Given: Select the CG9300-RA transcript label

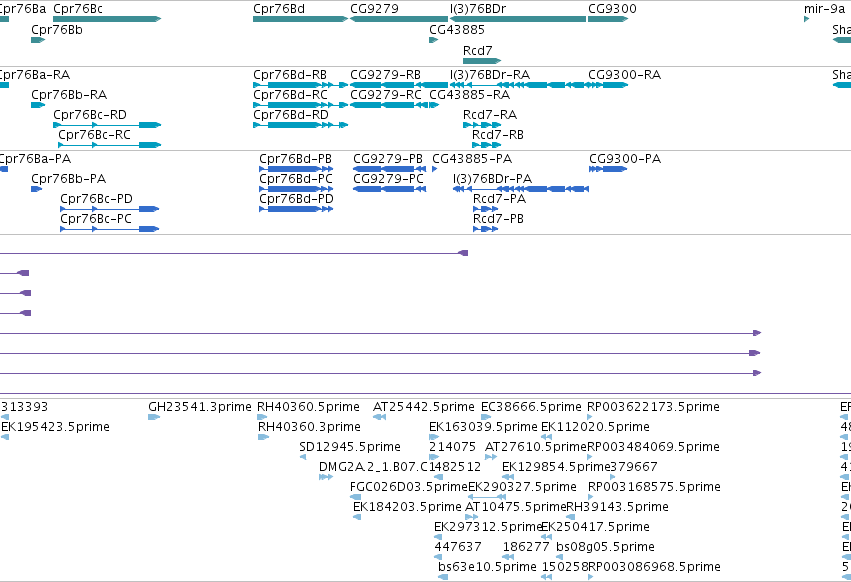Looking at the screenshot, I should (x=625, y=75).
